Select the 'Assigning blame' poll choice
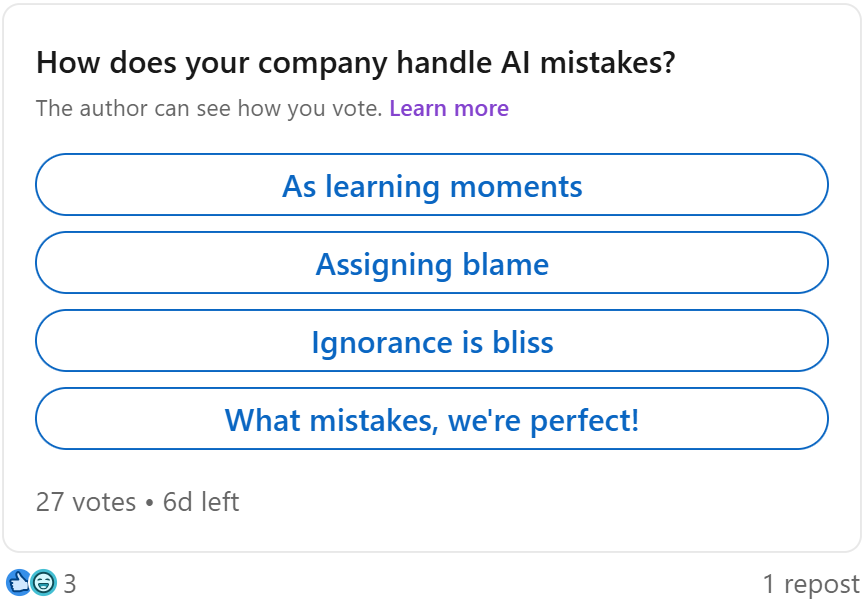This screenshot has width=865, height=601. coord(432,263)
